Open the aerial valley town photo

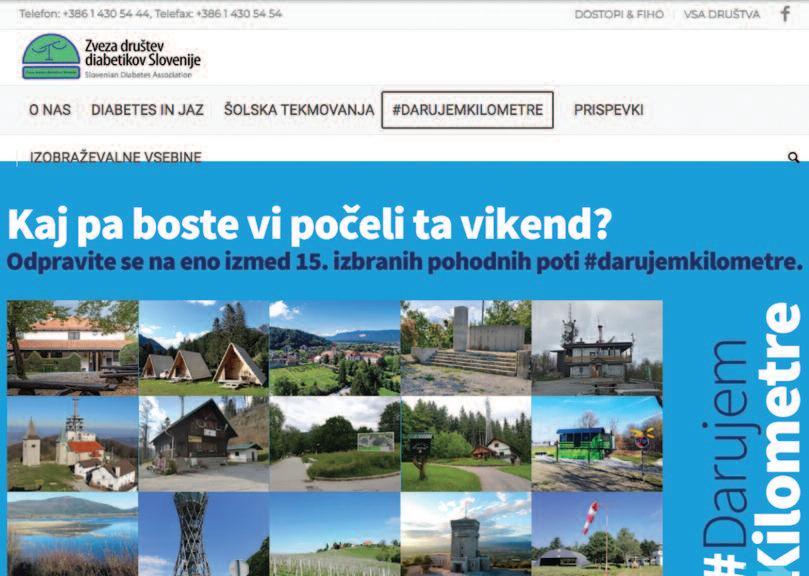pos(335,348)
